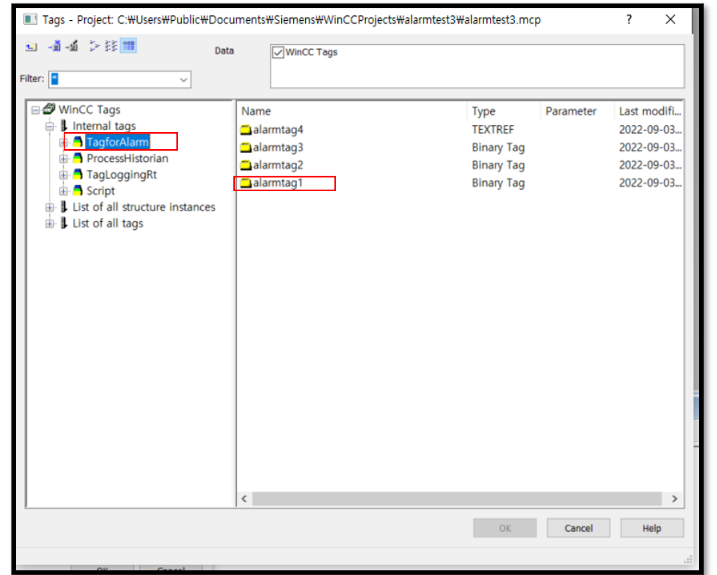The width and height of the screenshot is (717, 575).
Task: Switch to small icons view
Action: point(94,46)
